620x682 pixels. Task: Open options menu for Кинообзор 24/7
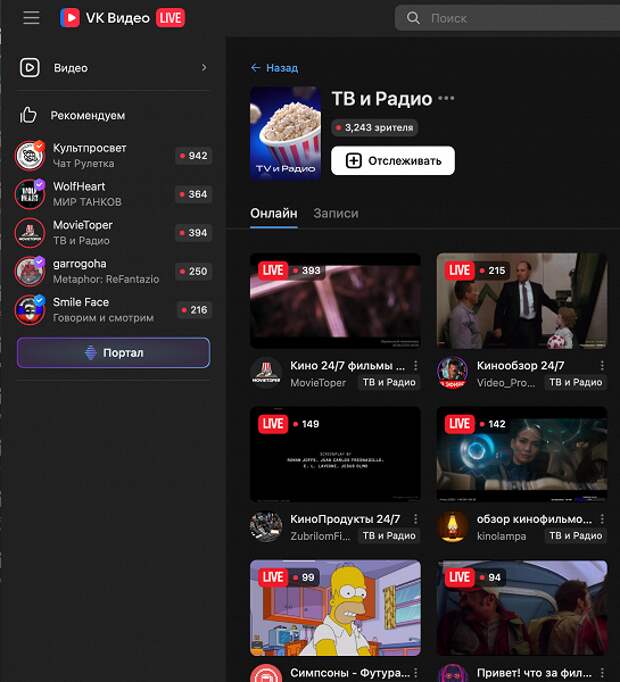(x=602, y=366)
